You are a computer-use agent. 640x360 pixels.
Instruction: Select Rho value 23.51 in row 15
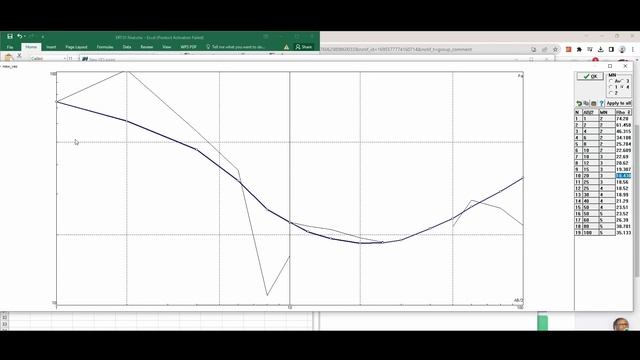tap(623, 207)
